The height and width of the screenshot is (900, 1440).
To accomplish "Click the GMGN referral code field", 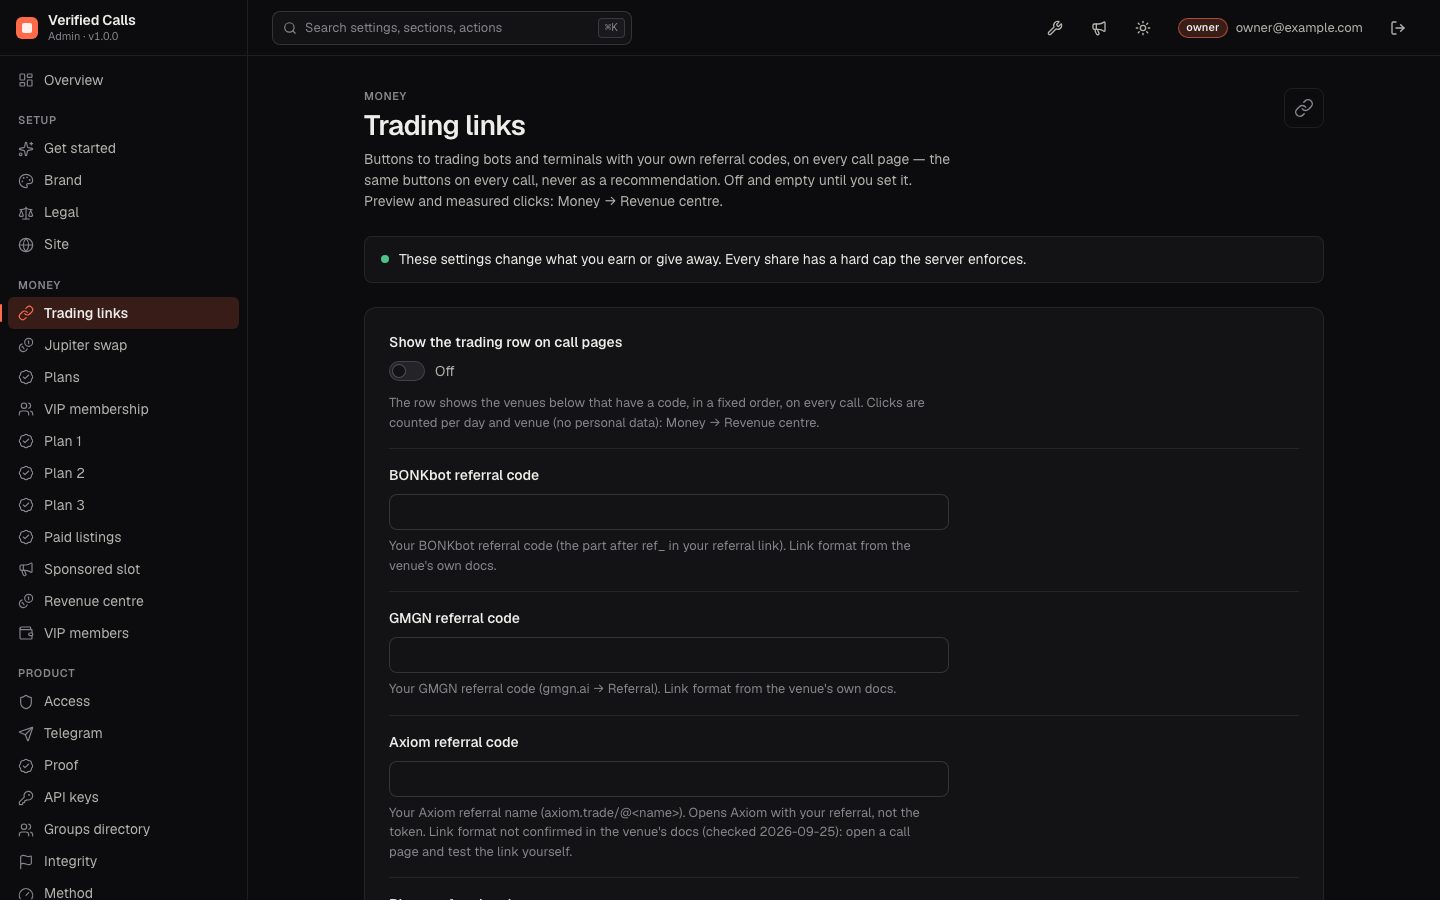I will pos(669,655).
